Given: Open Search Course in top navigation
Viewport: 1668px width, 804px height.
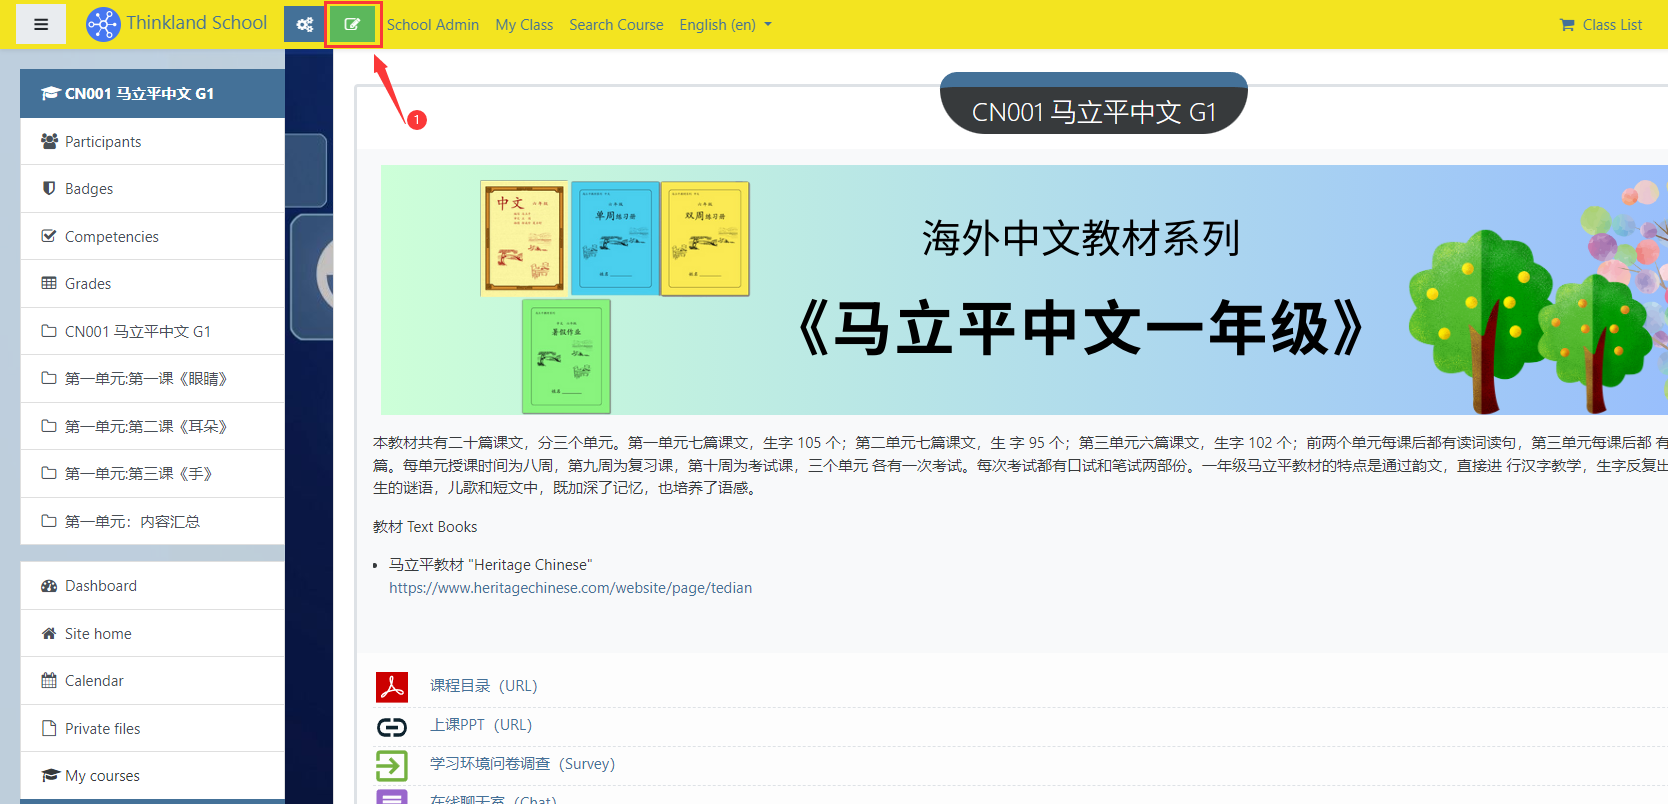Looking at the screenshot, I should [616, 25].
